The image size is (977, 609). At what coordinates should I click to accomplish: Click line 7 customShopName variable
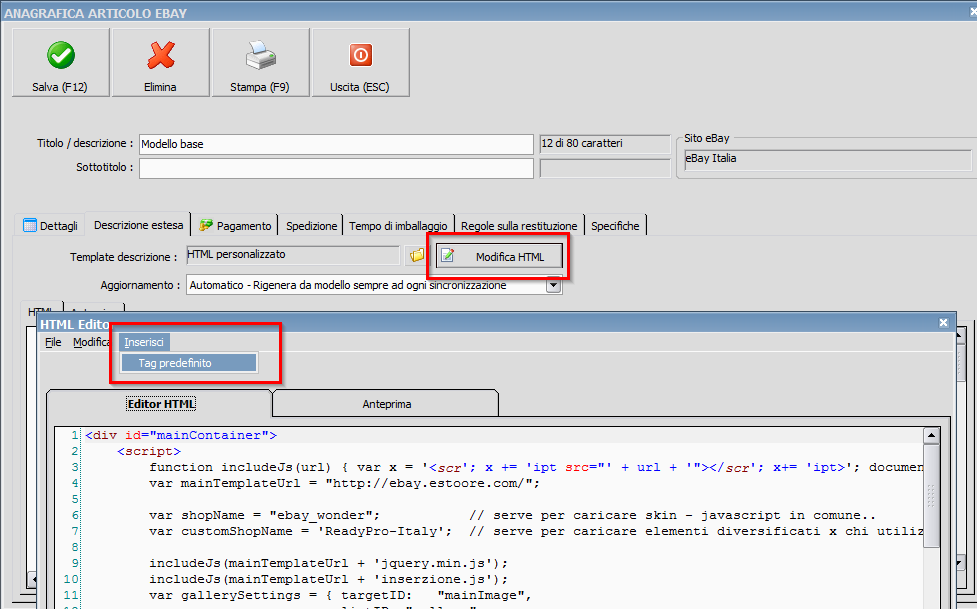coord(300,531)
